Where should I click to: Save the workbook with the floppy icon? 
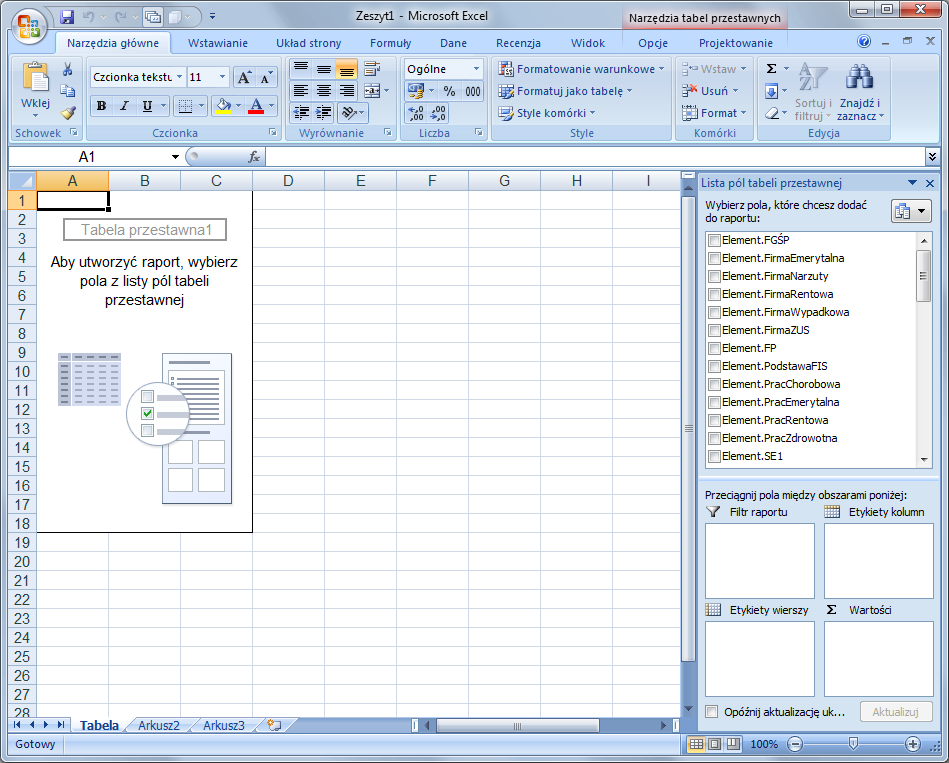(67, 16)
